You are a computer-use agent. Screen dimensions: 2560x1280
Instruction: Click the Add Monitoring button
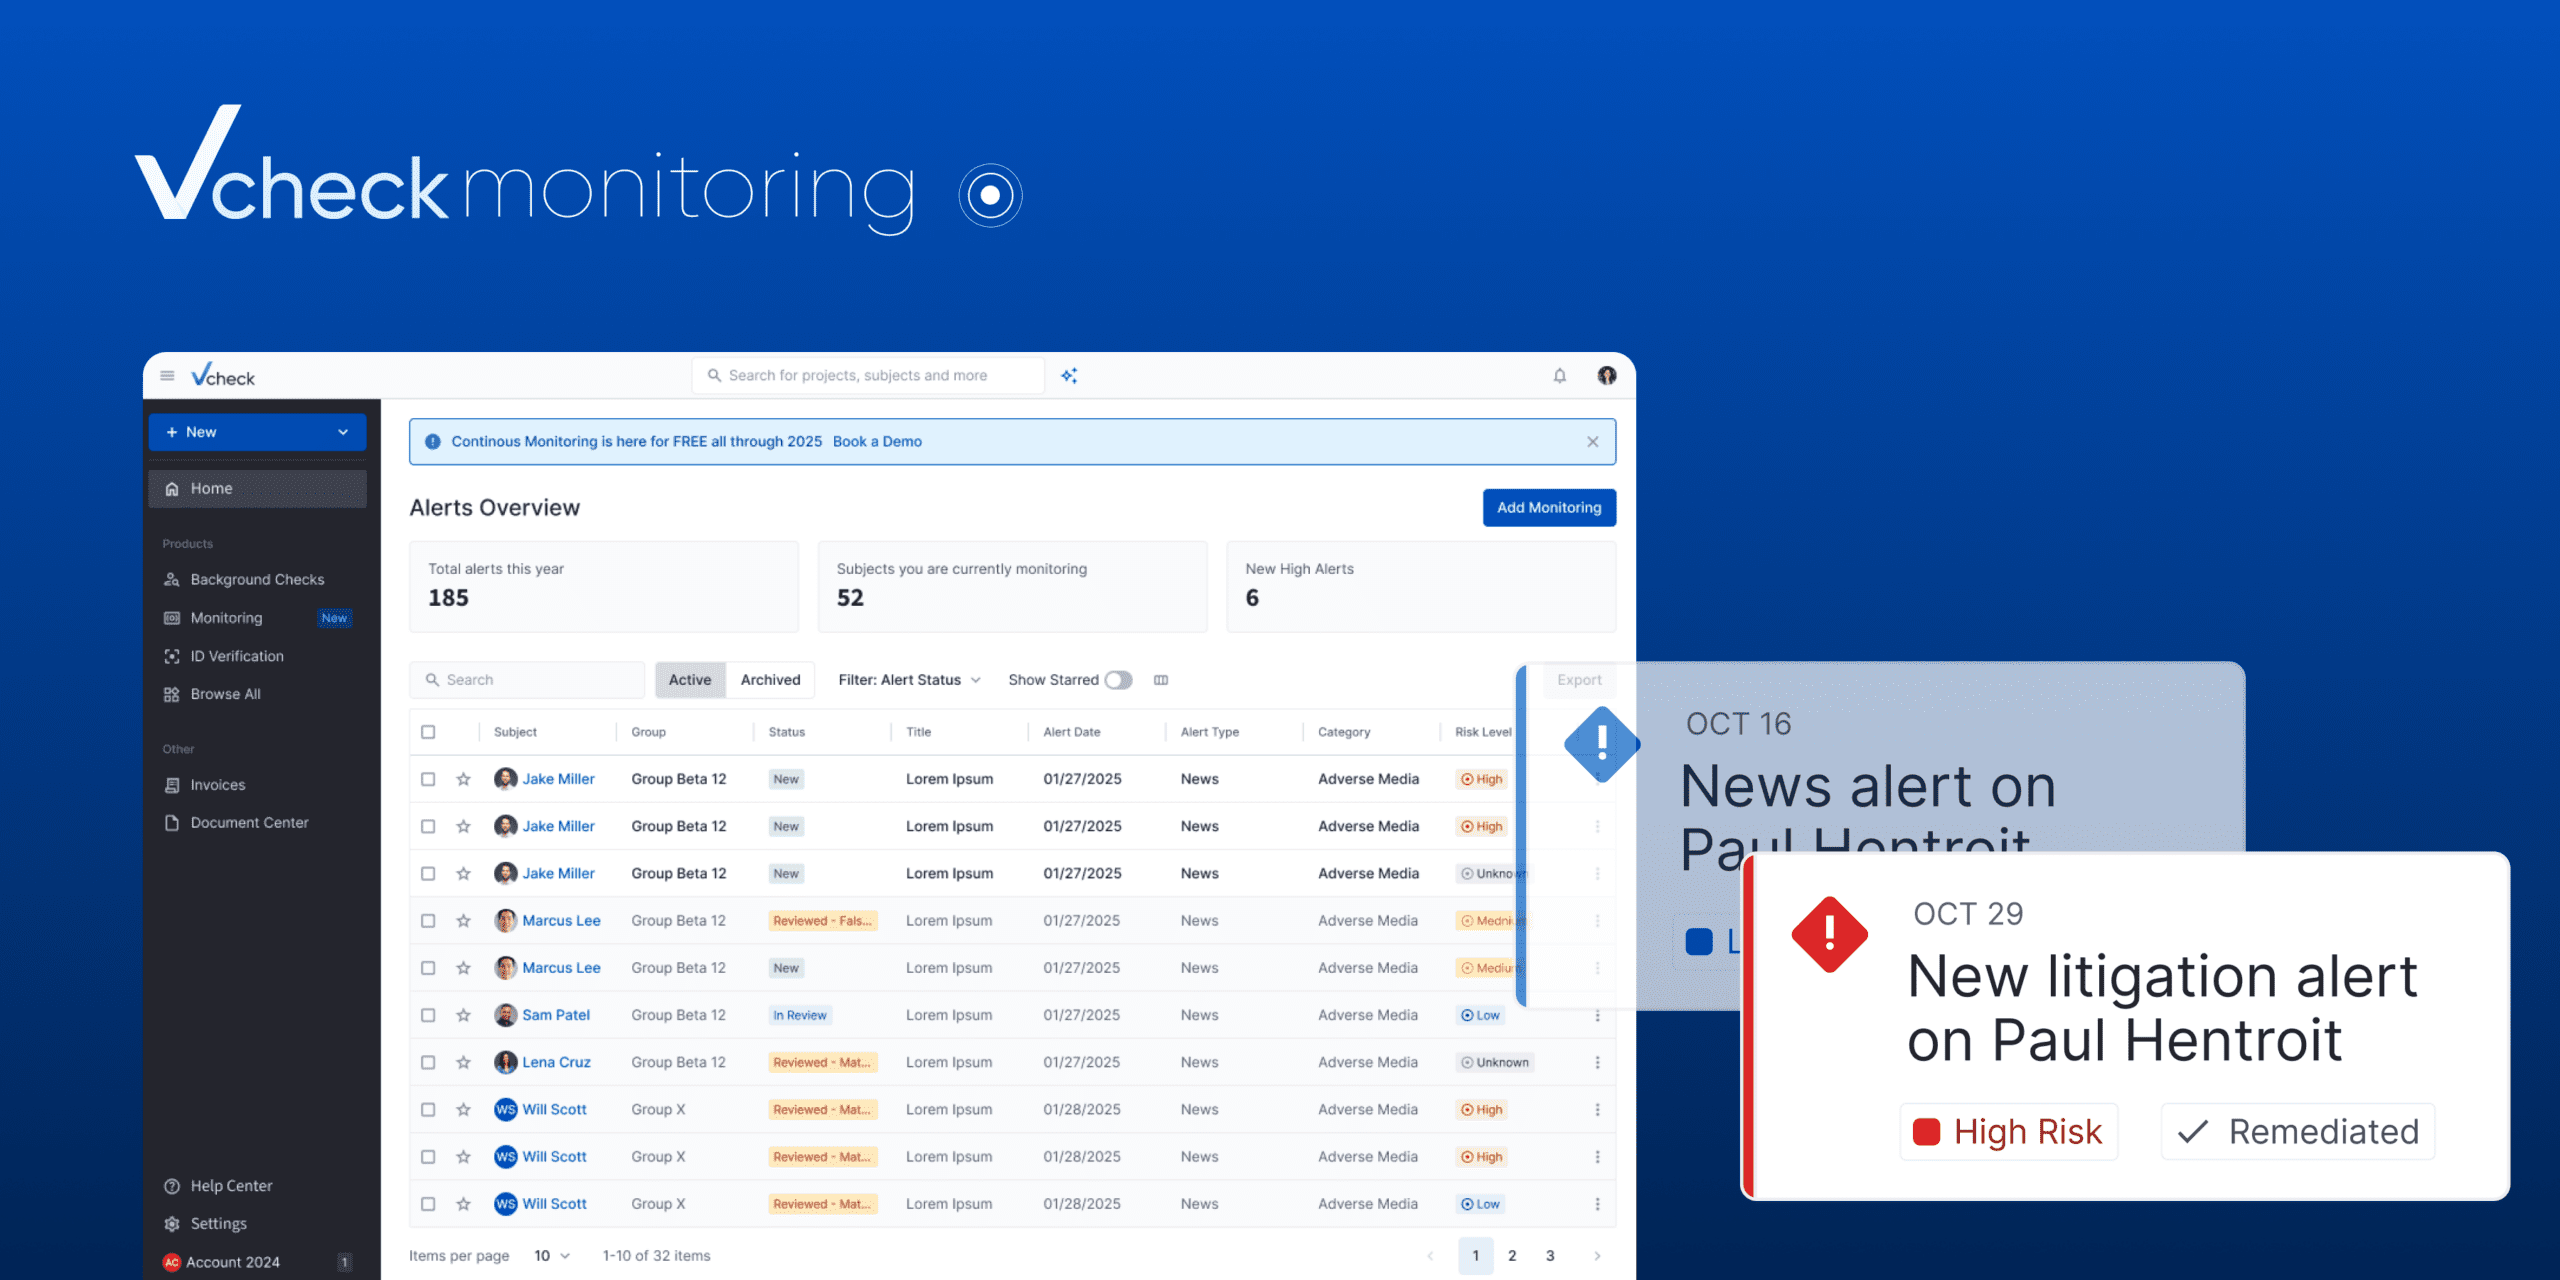point(1548,507)
